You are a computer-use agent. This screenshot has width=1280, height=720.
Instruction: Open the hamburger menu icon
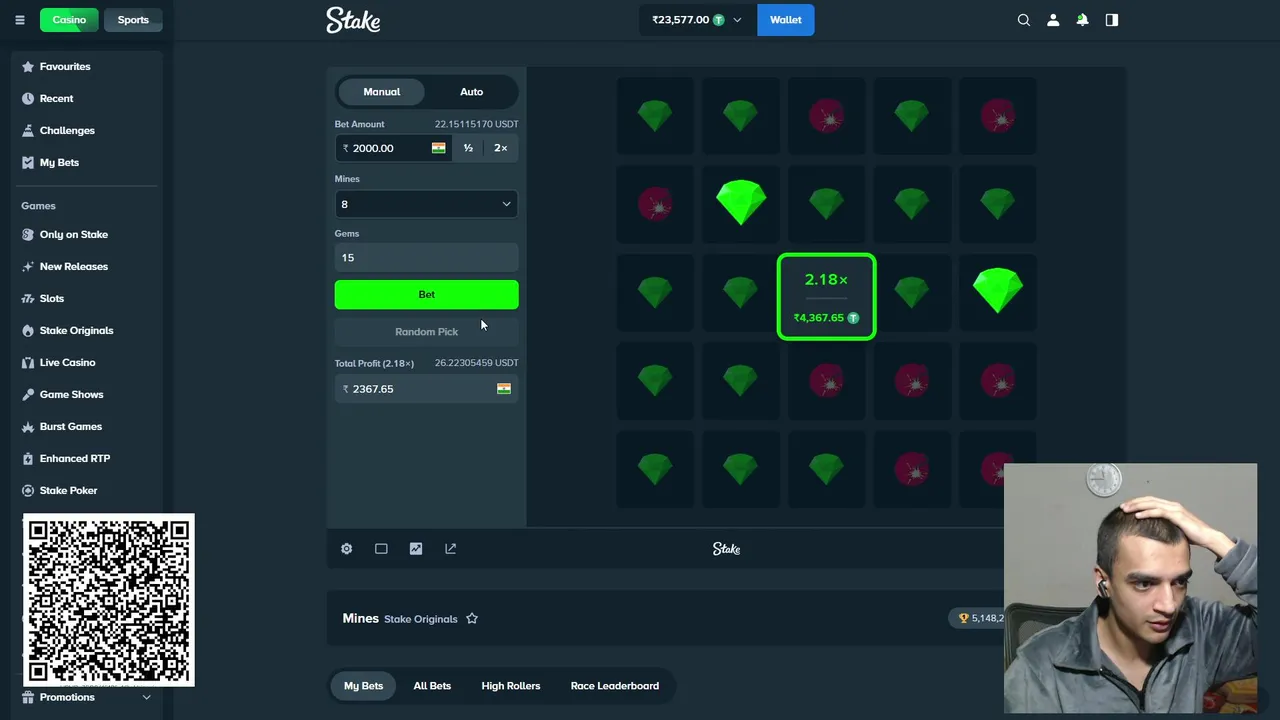tap(19, 20)
